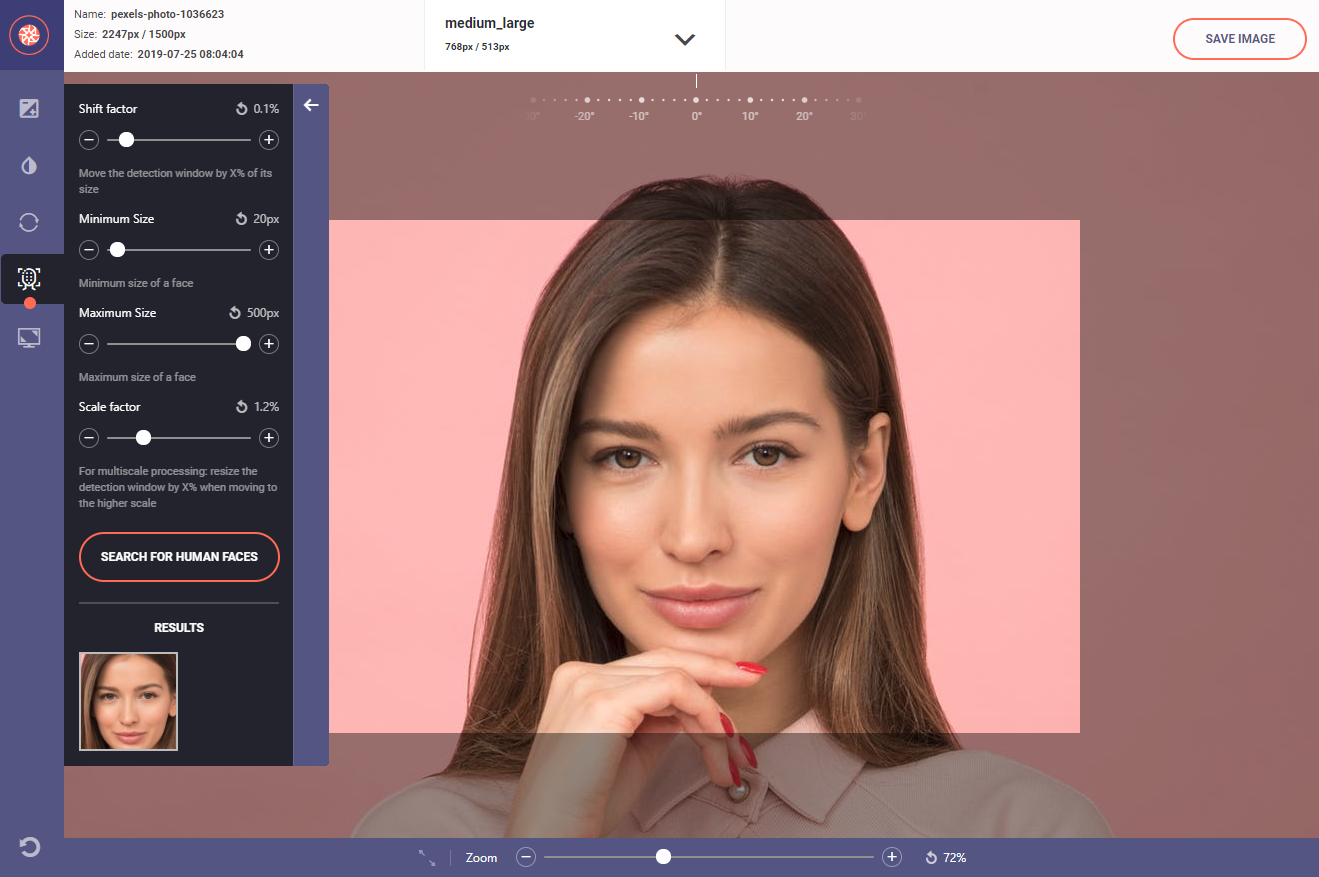Decrease Shift factor with minus button
Viewport: 1319px width, 877px height.
click(x=89, y=140)
